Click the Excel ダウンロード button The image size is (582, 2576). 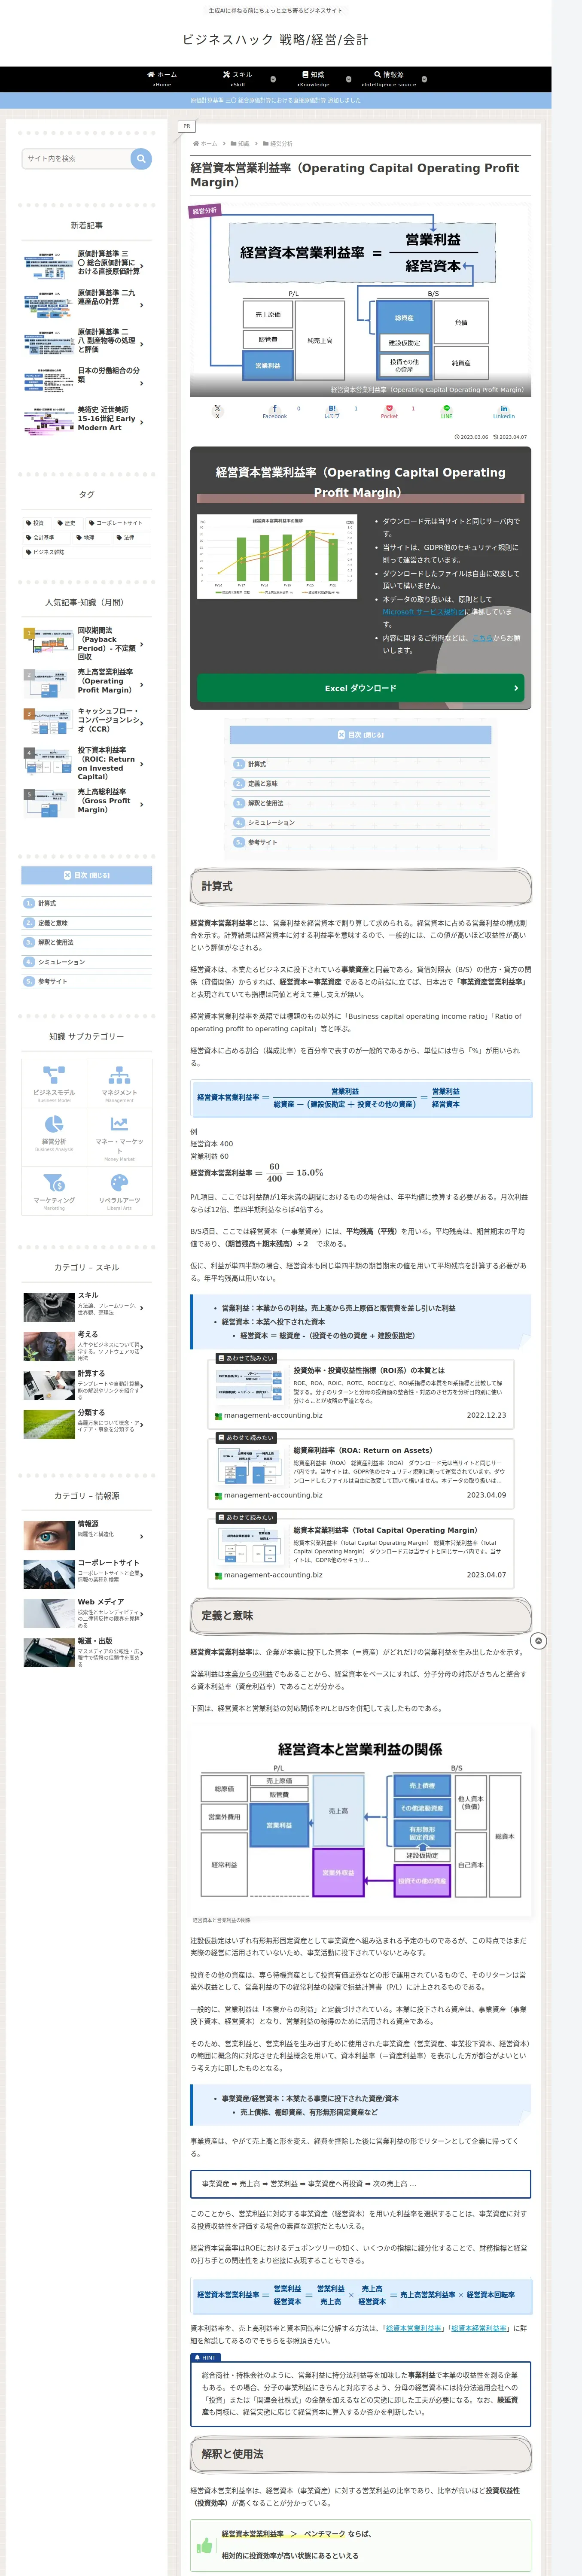(x=360, y=688)
